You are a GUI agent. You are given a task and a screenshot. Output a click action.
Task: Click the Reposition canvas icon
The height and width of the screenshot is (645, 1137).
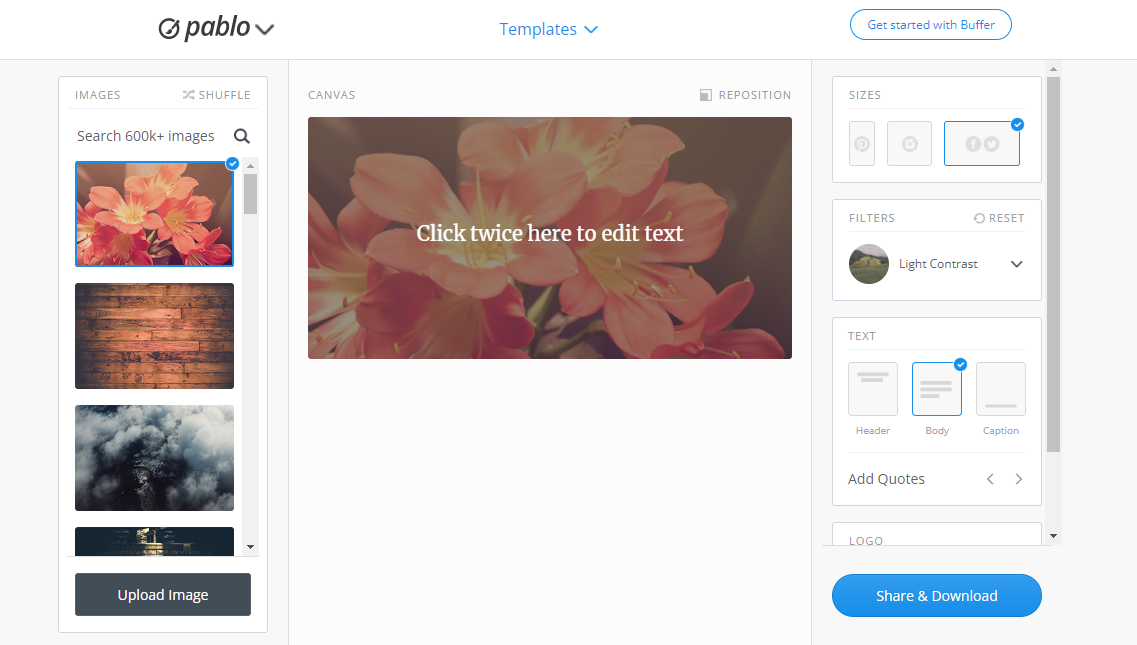pyautogui.click(x=706, y=95)
